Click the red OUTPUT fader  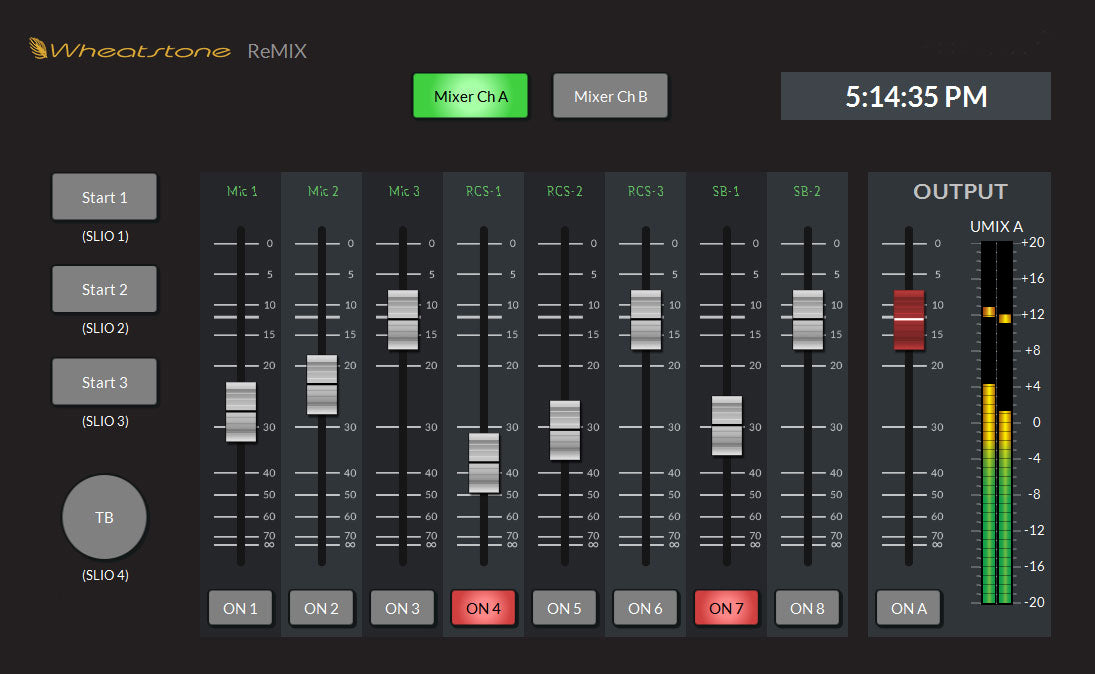pyautogui.click(x=908, y=318)
